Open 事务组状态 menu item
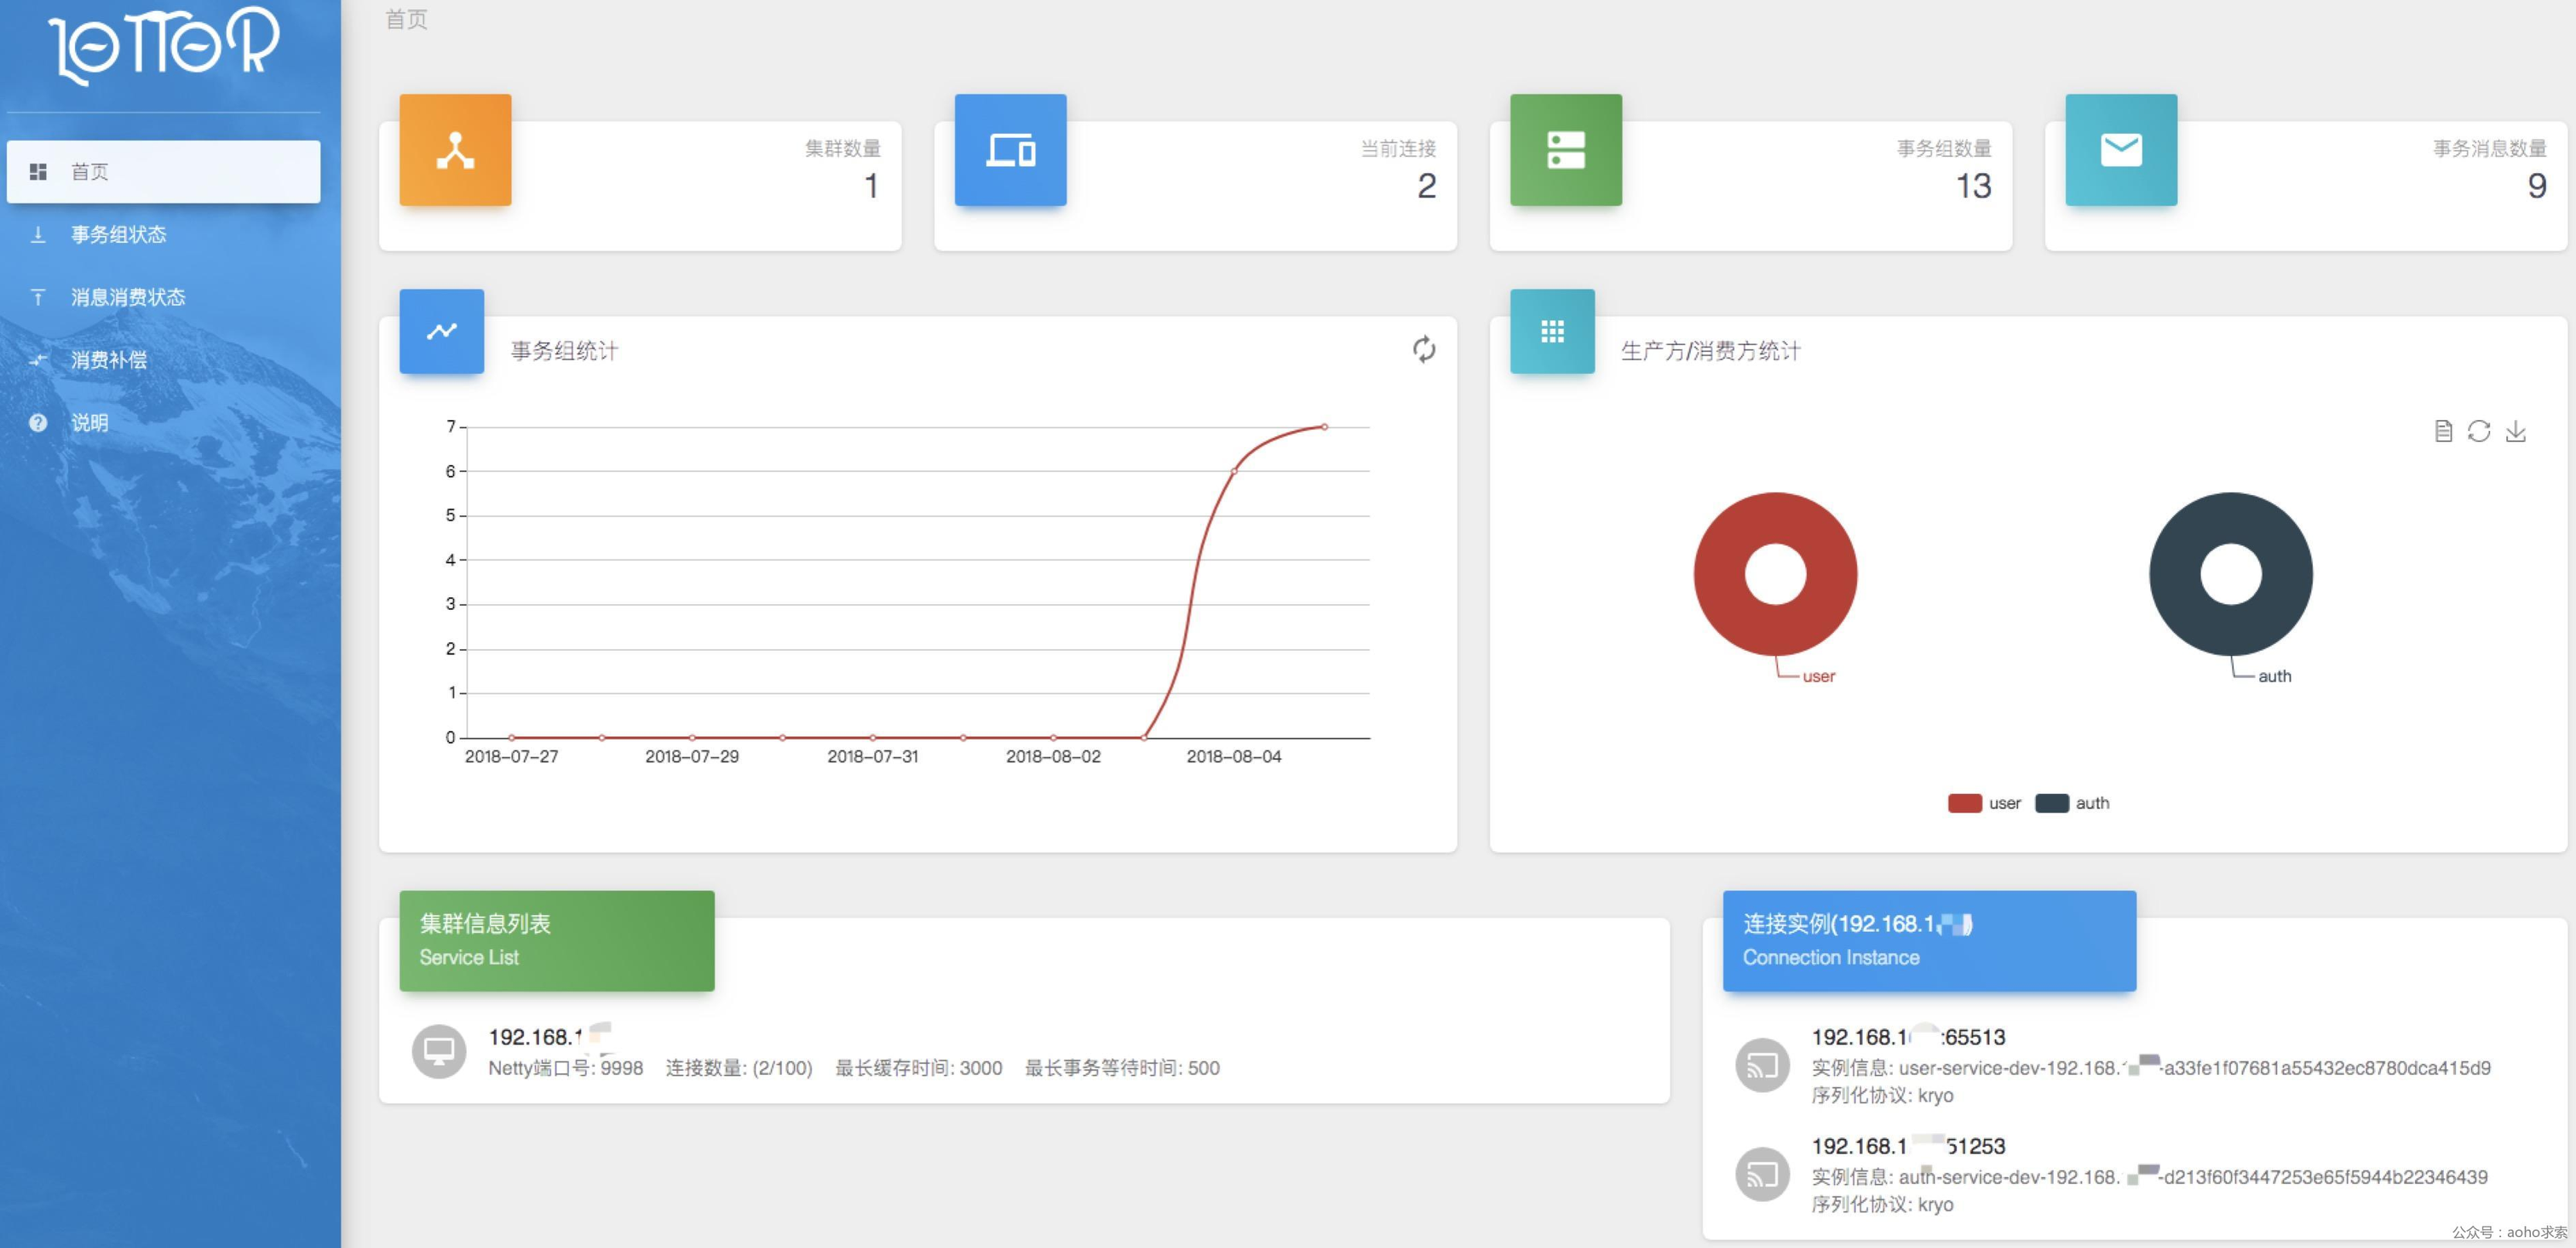 (118, 235)
